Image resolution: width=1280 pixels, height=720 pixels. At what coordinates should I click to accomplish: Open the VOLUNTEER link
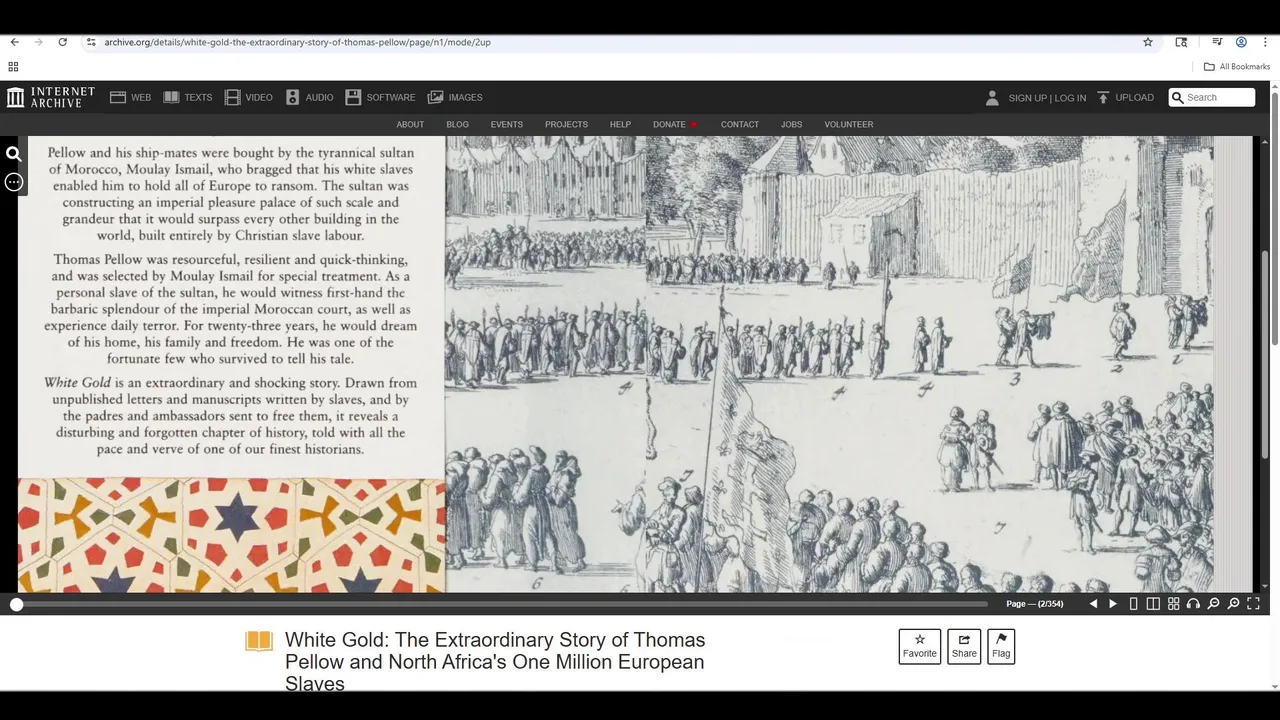click(848, 124)
